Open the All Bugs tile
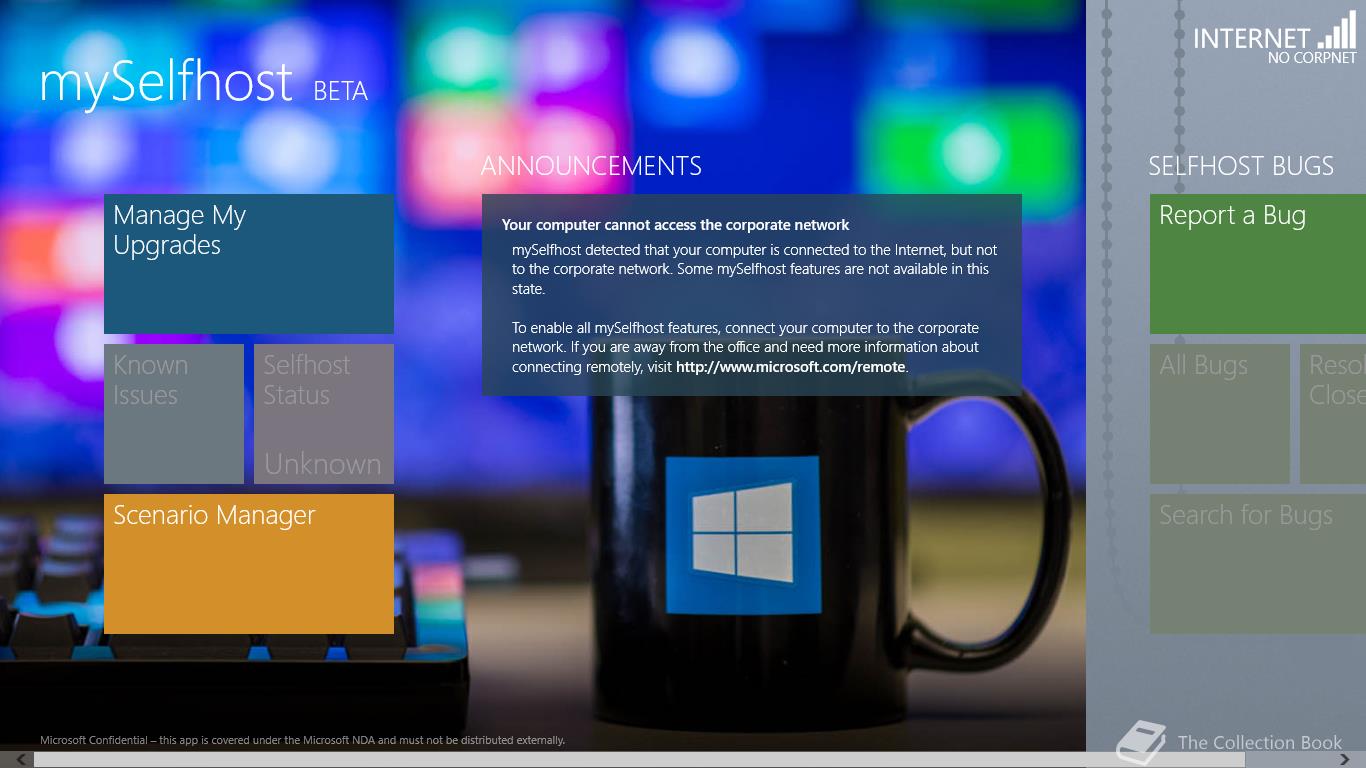The width and height of the screenshot is (1366, 768). pyautogui.click(x=1220, y=414)
